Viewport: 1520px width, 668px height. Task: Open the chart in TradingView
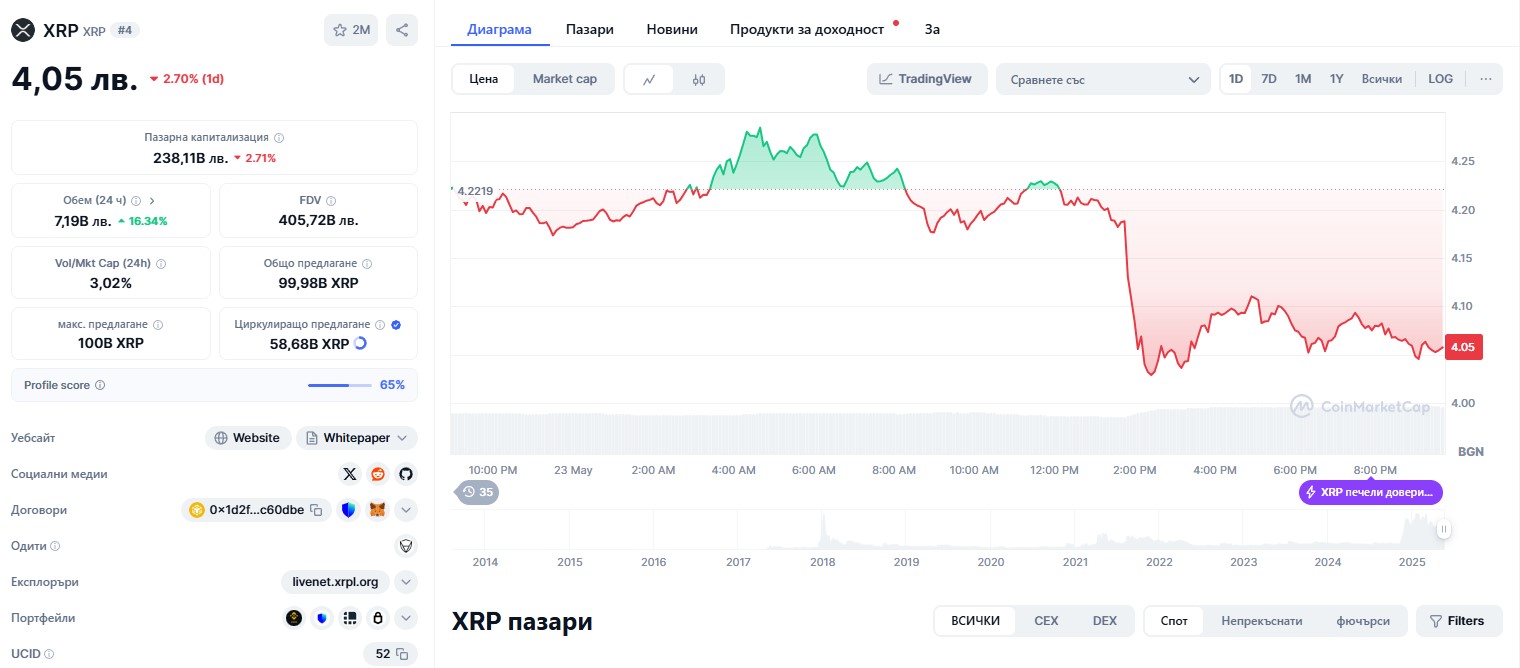click(x=926, y=78)
